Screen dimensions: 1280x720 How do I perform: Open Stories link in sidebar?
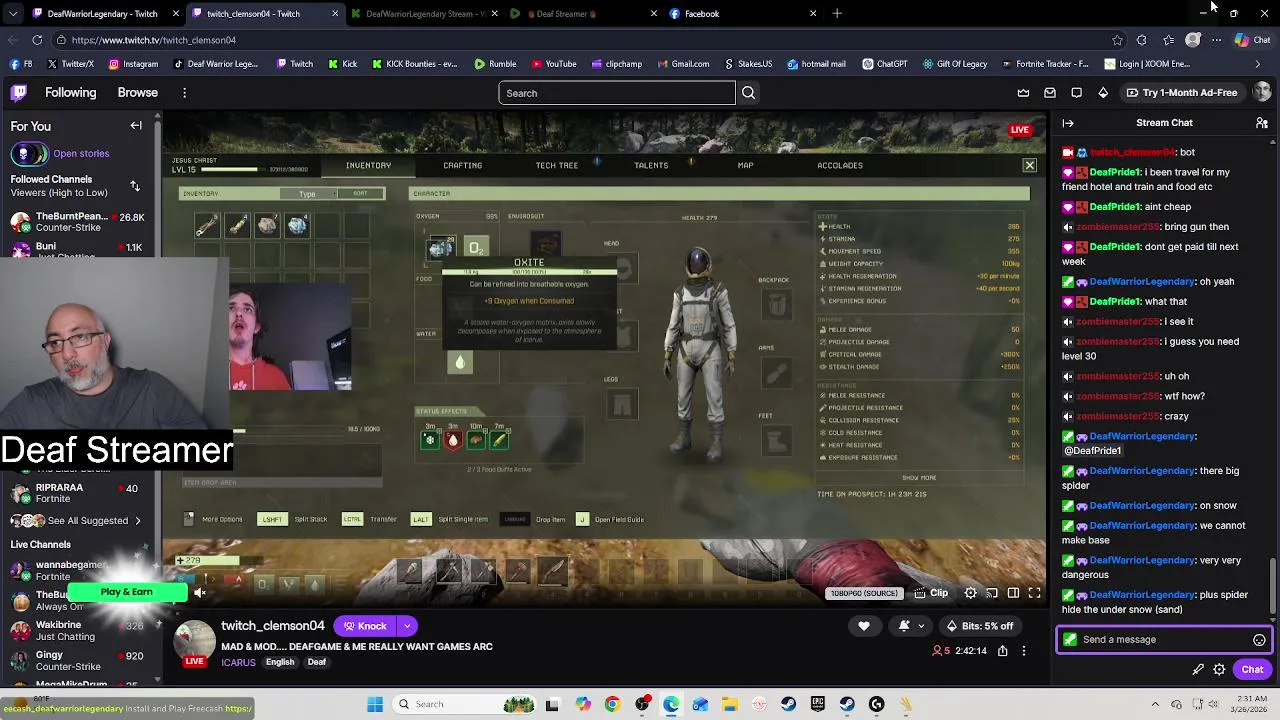coord(81,154)
